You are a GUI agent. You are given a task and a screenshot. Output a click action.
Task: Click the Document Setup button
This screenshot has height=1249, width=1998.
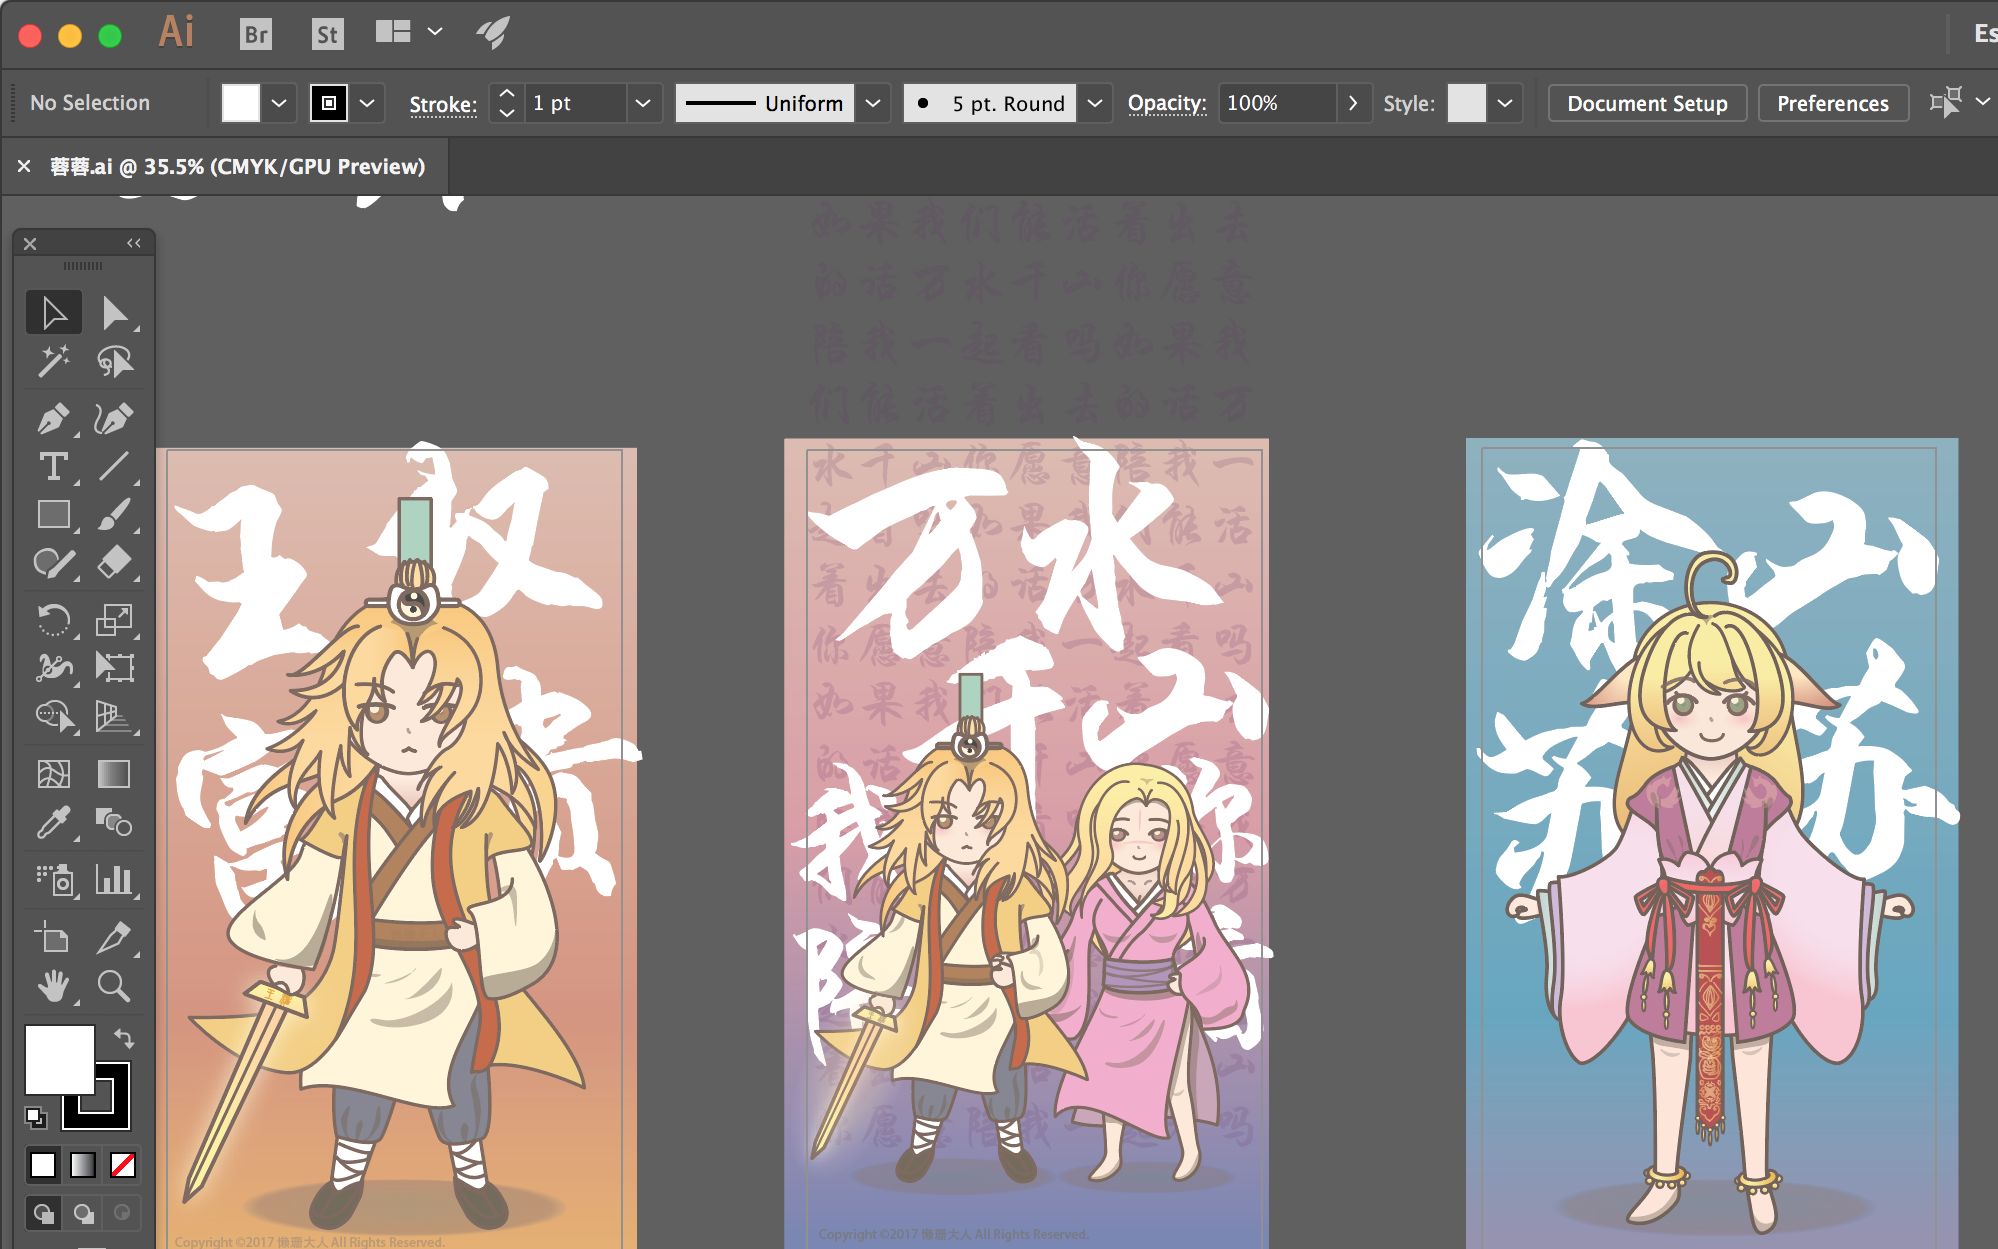tap(1646, 102)
